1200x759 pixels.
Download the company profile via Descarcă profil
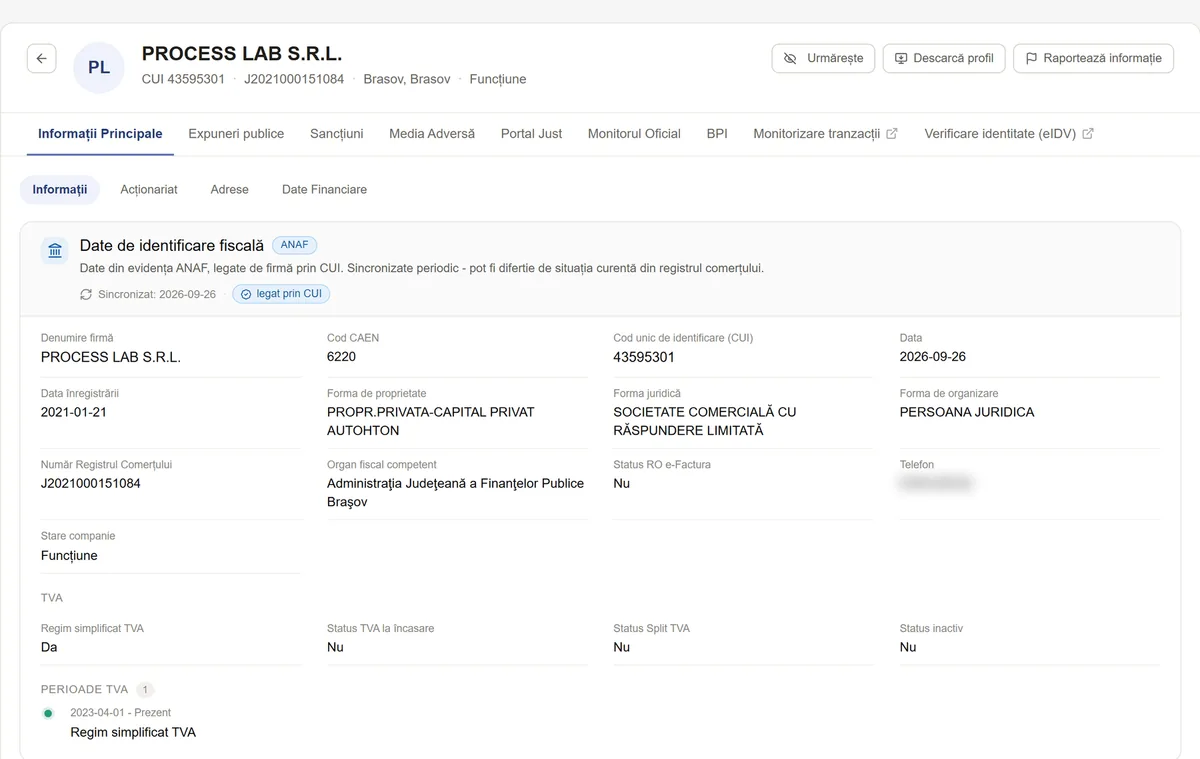coord(943,58)
